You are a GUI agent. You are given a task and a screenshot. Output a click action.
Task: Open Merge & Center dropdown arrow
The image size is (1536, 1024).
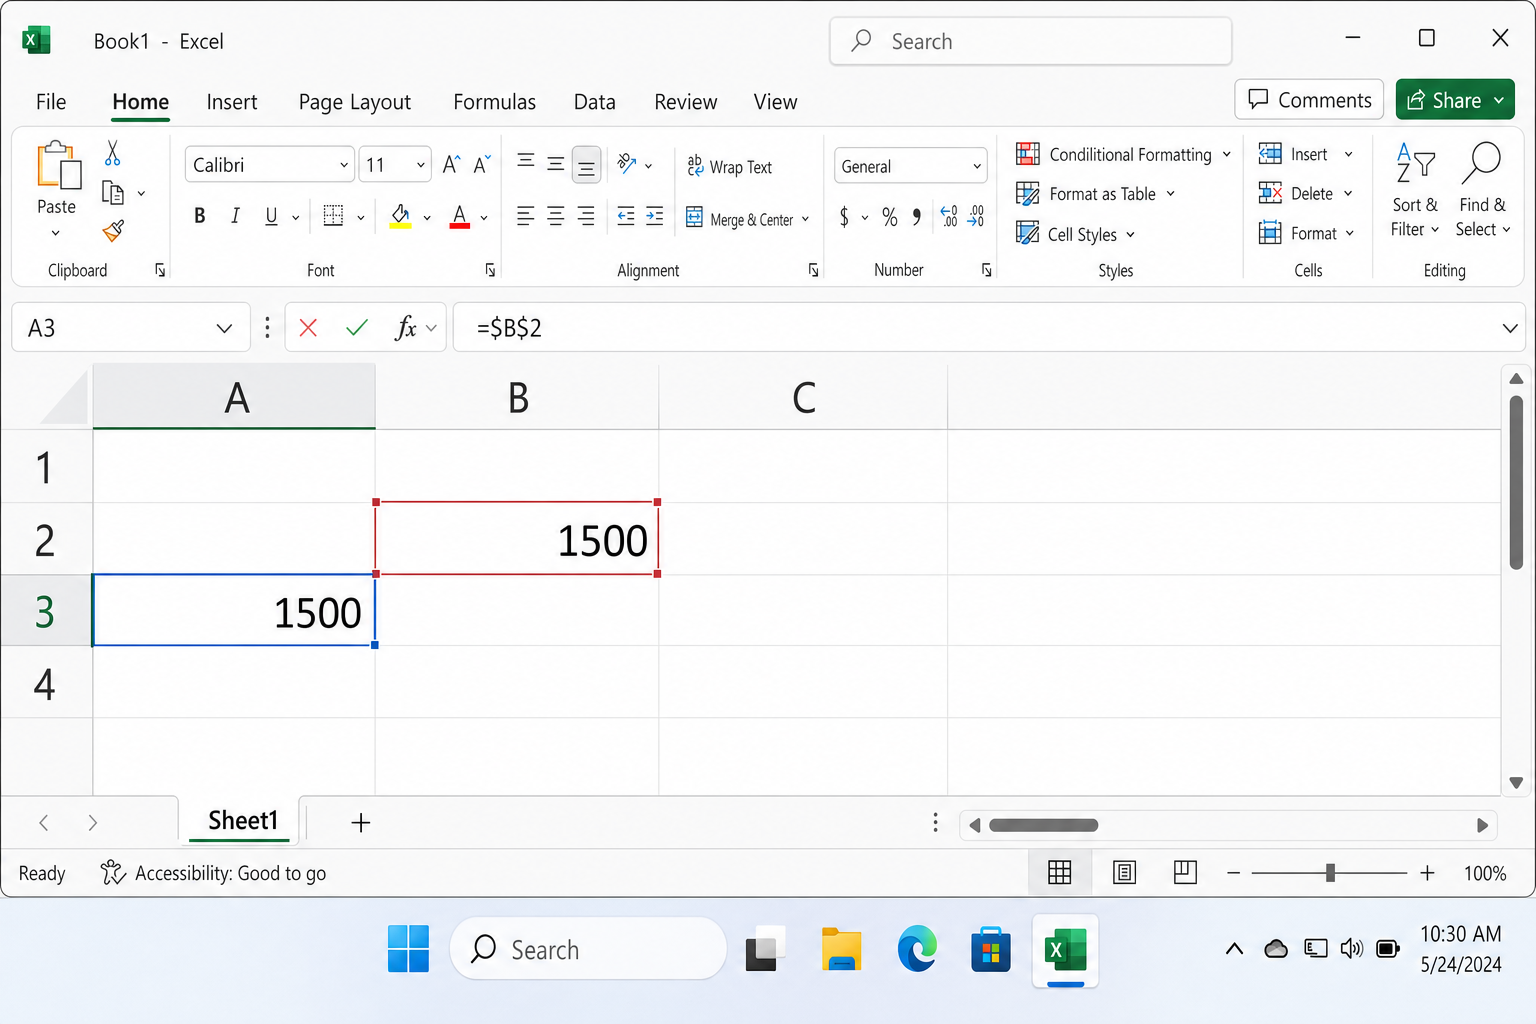[x=805, y=219]
